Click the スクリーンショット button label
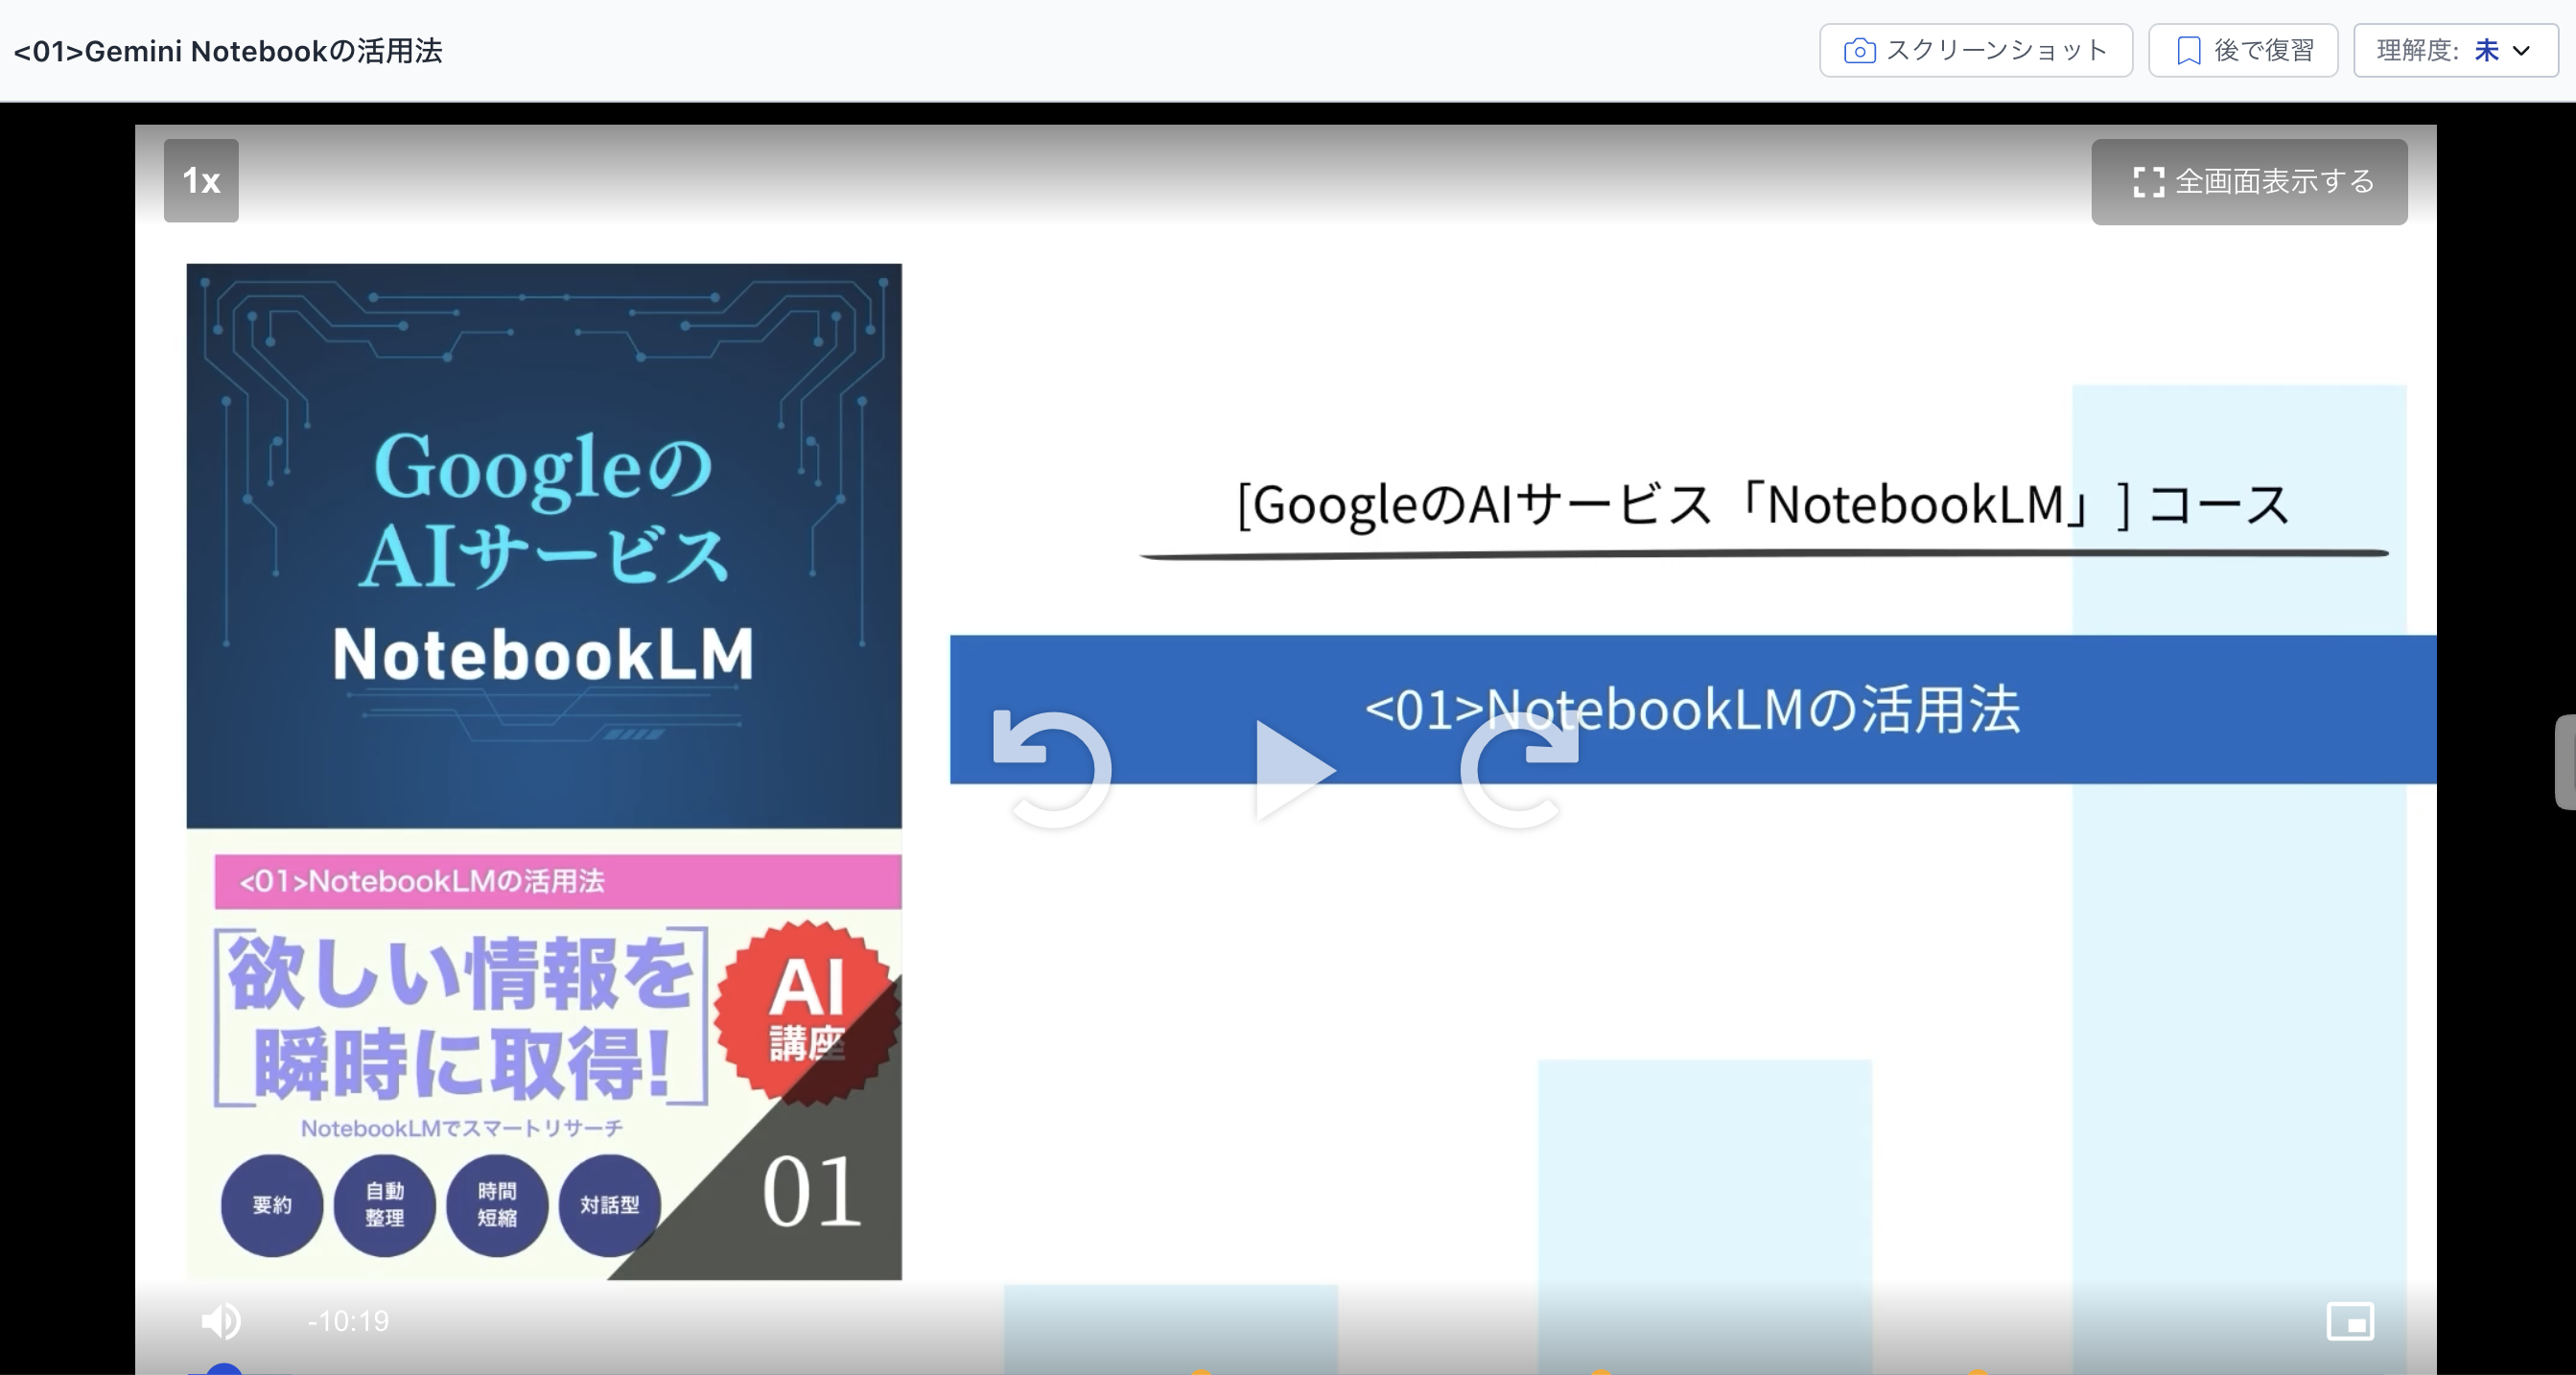The image size is (2576, 1375). tap(1996, 51)
